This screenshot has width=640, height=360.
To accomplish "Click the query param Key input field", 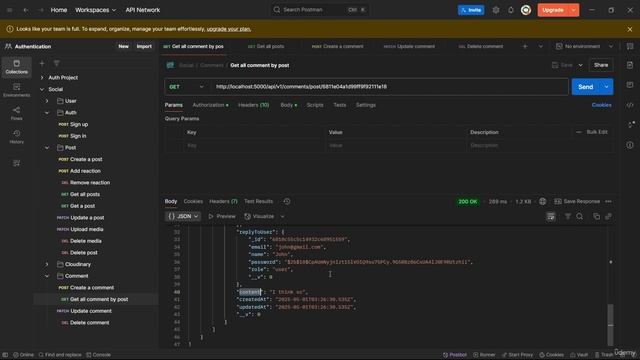I will pyautogui.click(x=253, y=145).
